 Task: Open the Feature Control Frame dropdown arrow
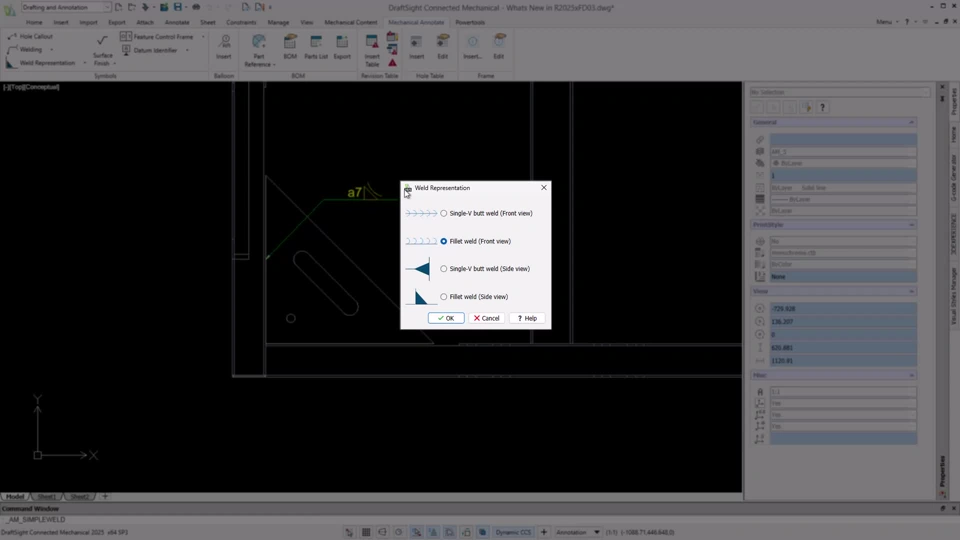[203, 37]
